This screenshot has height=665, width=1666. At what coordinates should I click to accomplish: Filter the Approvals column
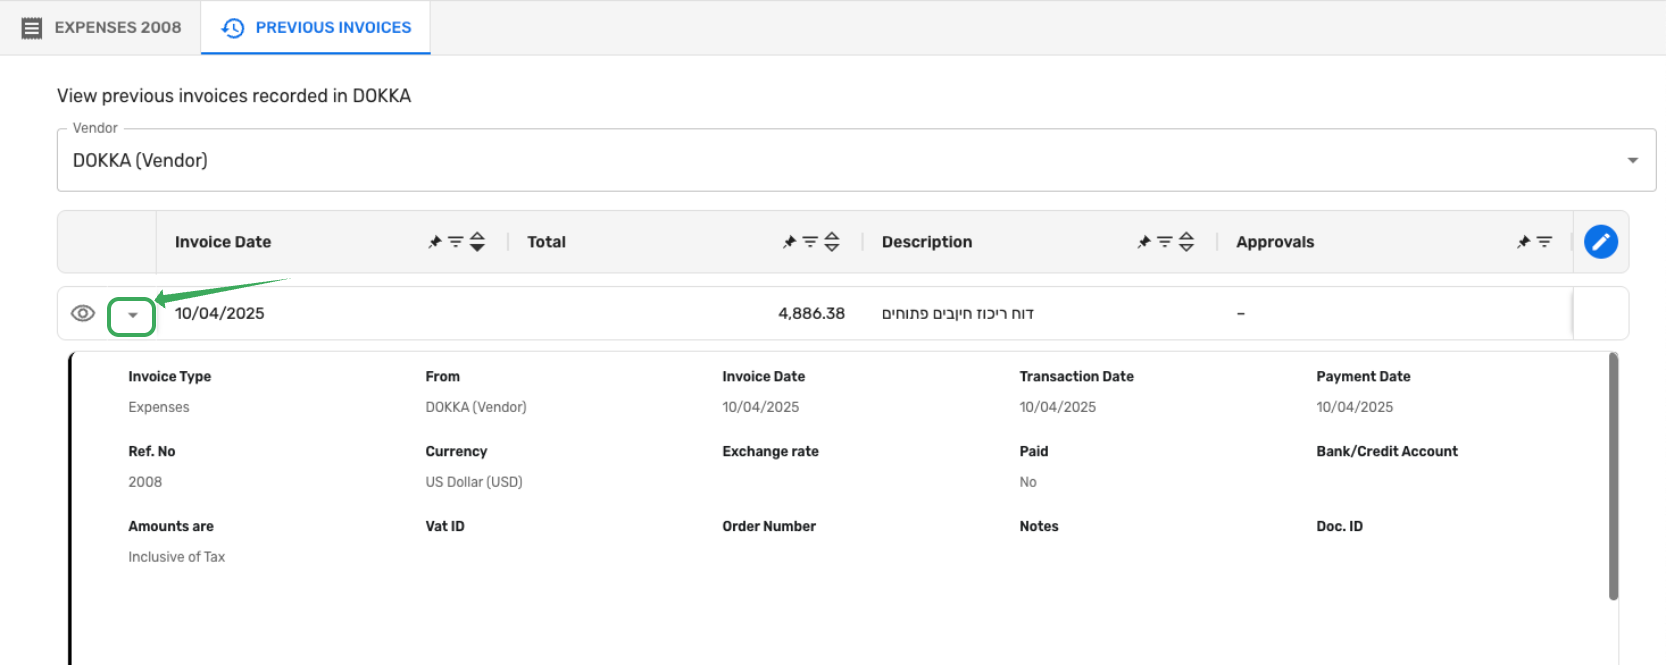click(1544, 242)
